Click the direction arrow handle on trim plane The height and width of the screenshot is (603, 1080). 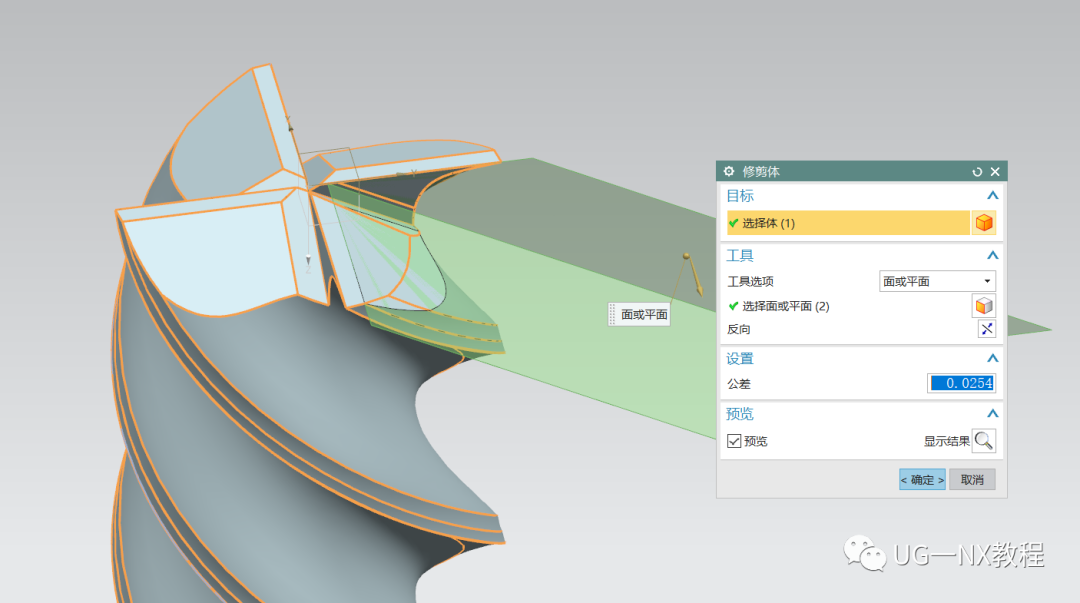pyautogui.click(x=692, y=274)
